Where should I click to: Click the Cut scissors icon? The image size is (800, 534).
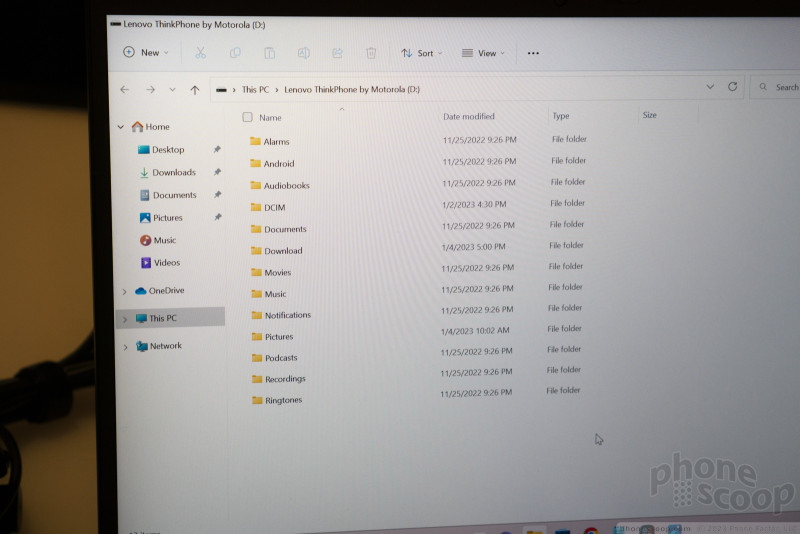201,53
